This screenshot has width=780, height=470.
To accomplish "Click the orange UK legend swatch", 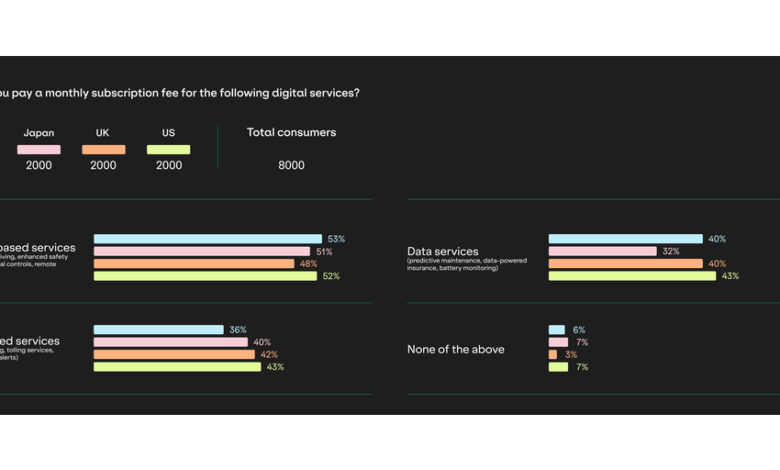I will tap(104, 150).
